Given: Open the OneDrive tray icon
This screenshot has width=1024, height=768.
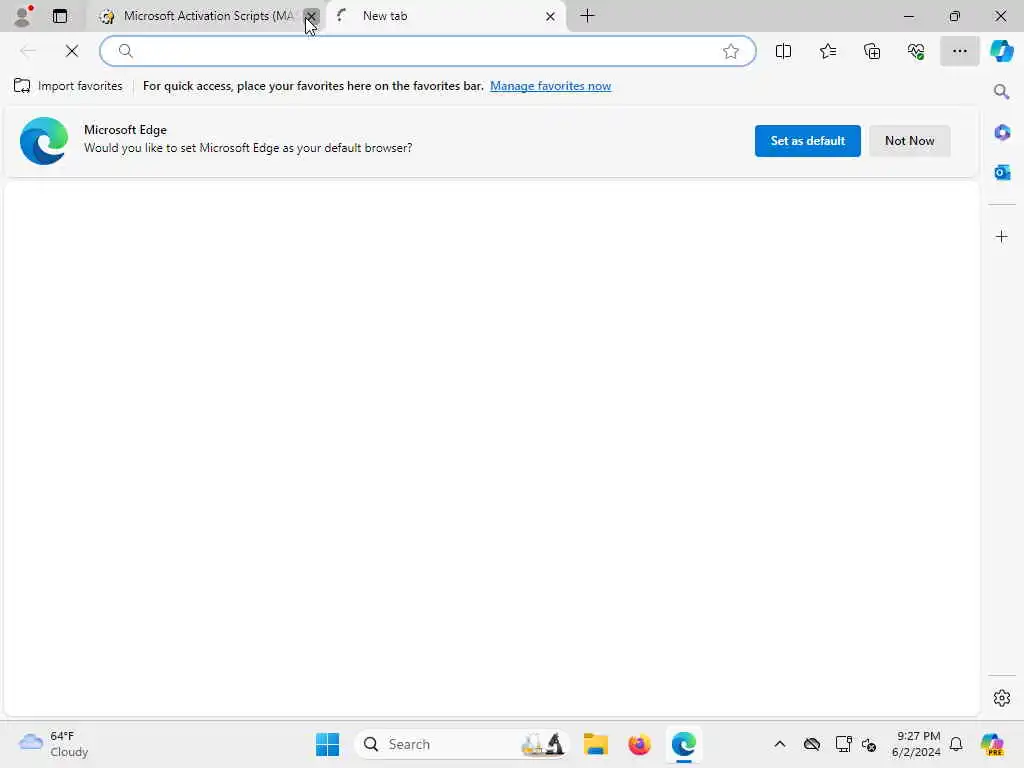Looking at the screenshot, I should [x=812, y=744].
